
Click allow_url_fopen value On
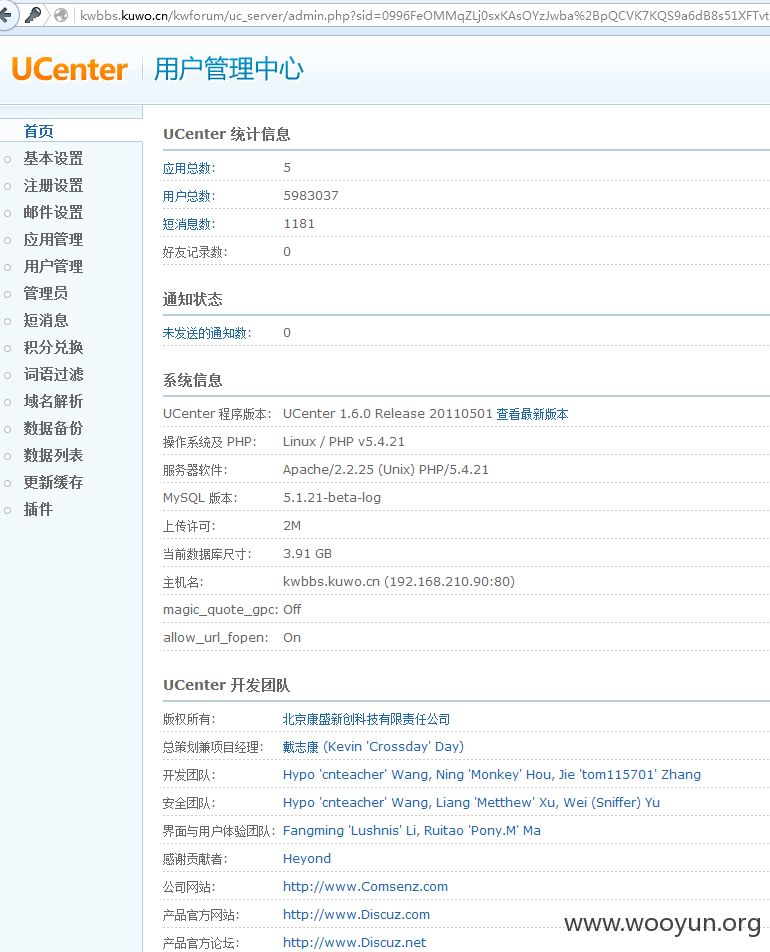click(x=291, y=637)
